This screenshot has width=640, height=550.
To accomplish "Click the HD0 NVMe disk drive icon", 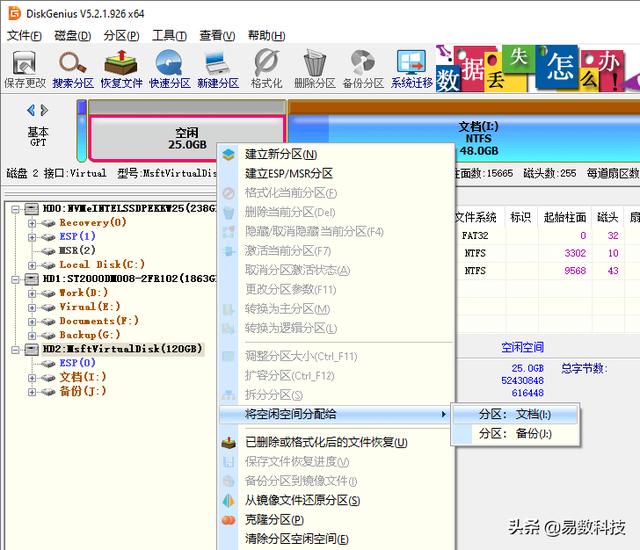I will pyautogui.click(x=32, y=209).
